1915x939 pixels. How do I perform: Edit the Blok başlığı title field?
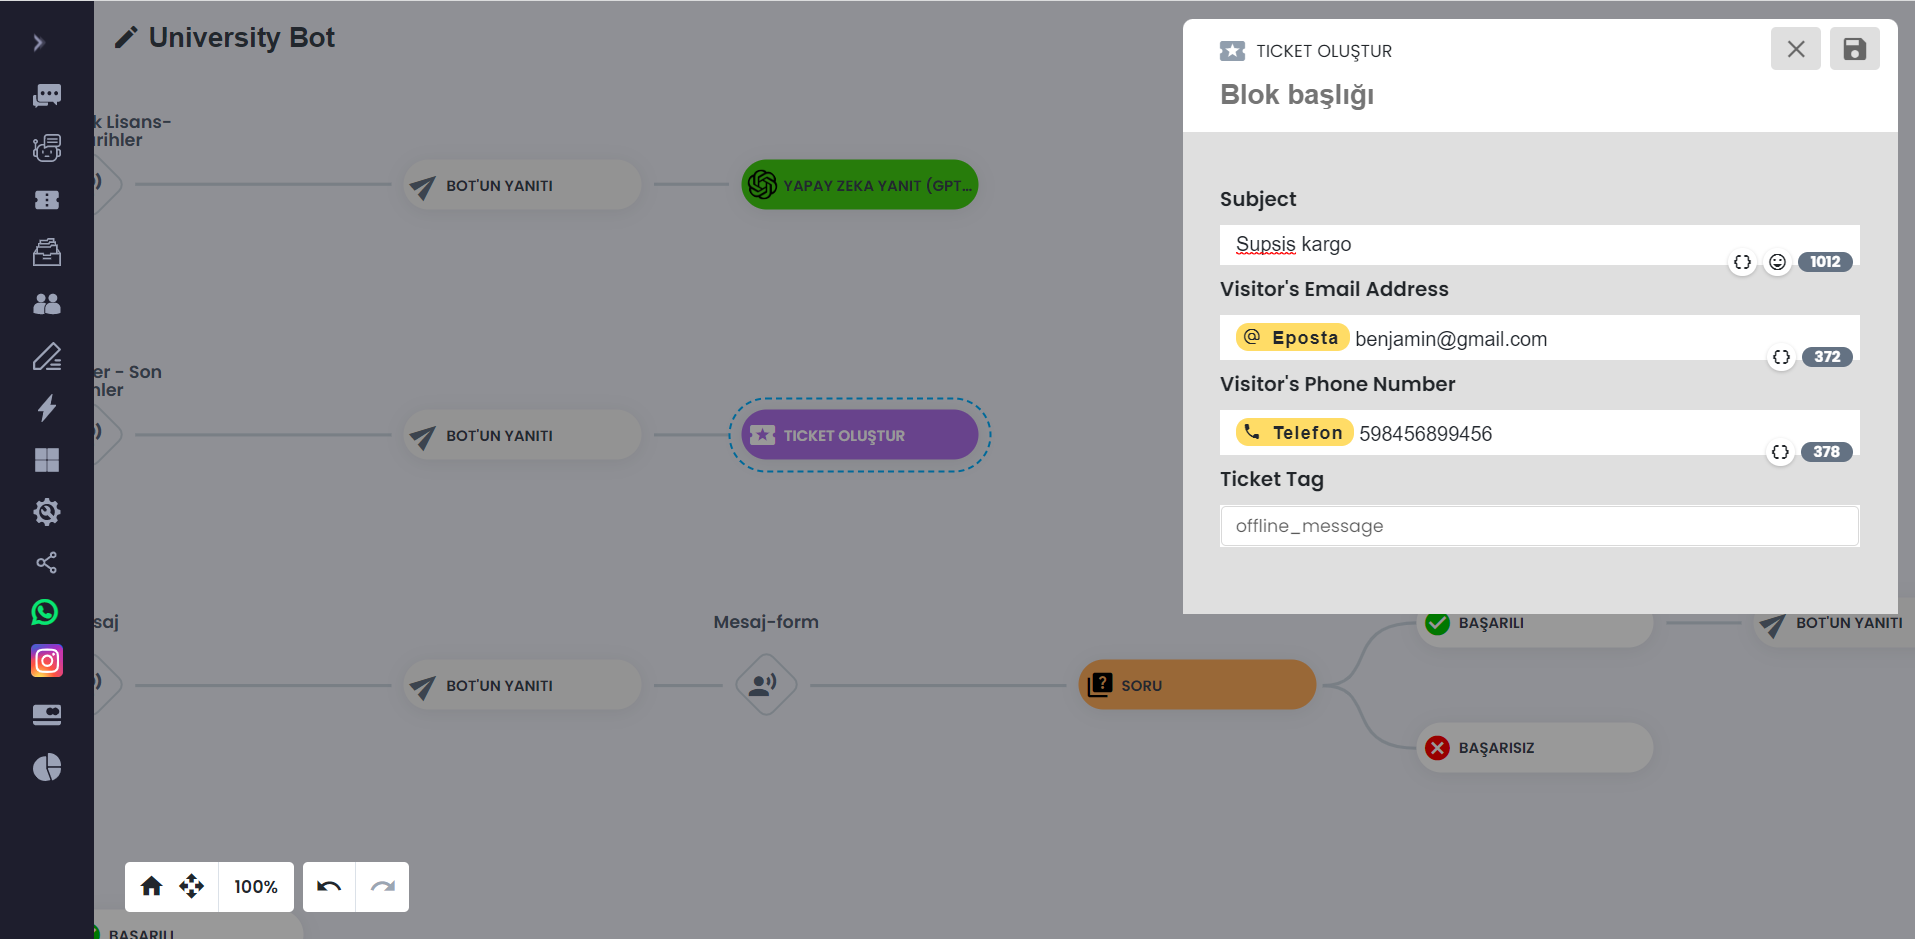click(1297, 95)
